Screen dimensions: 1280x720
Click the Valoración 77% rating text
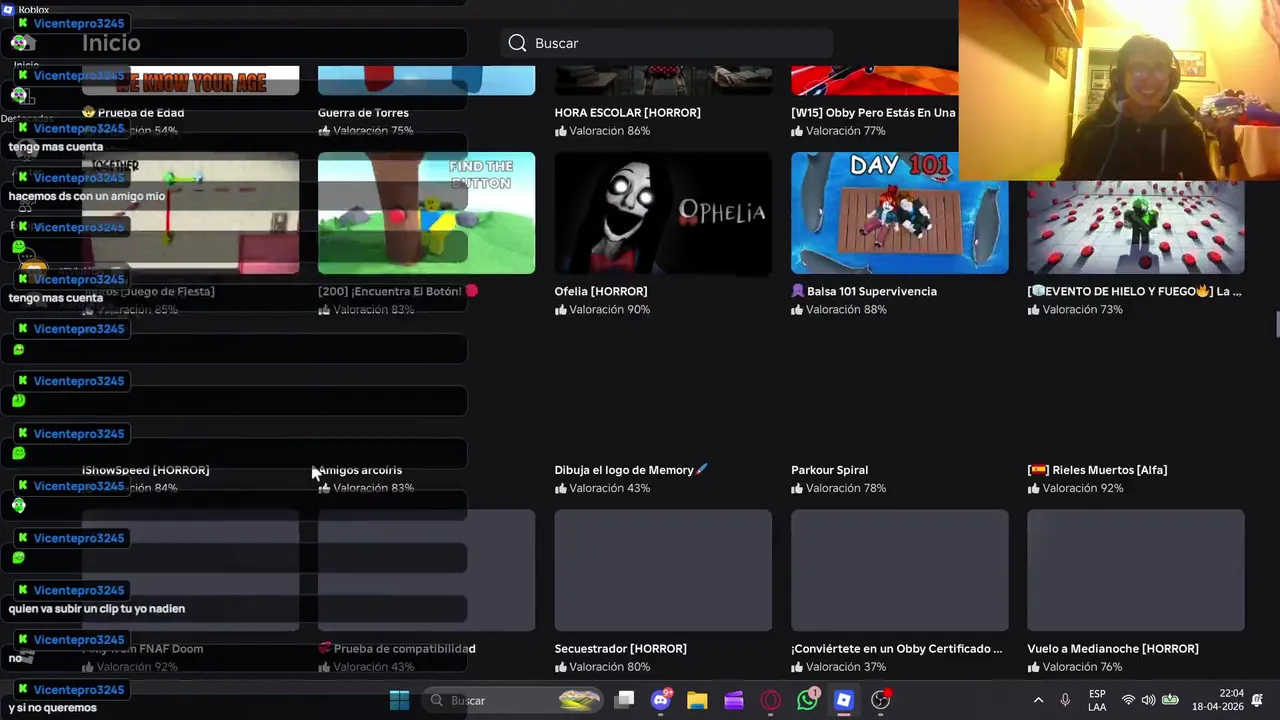846,131
